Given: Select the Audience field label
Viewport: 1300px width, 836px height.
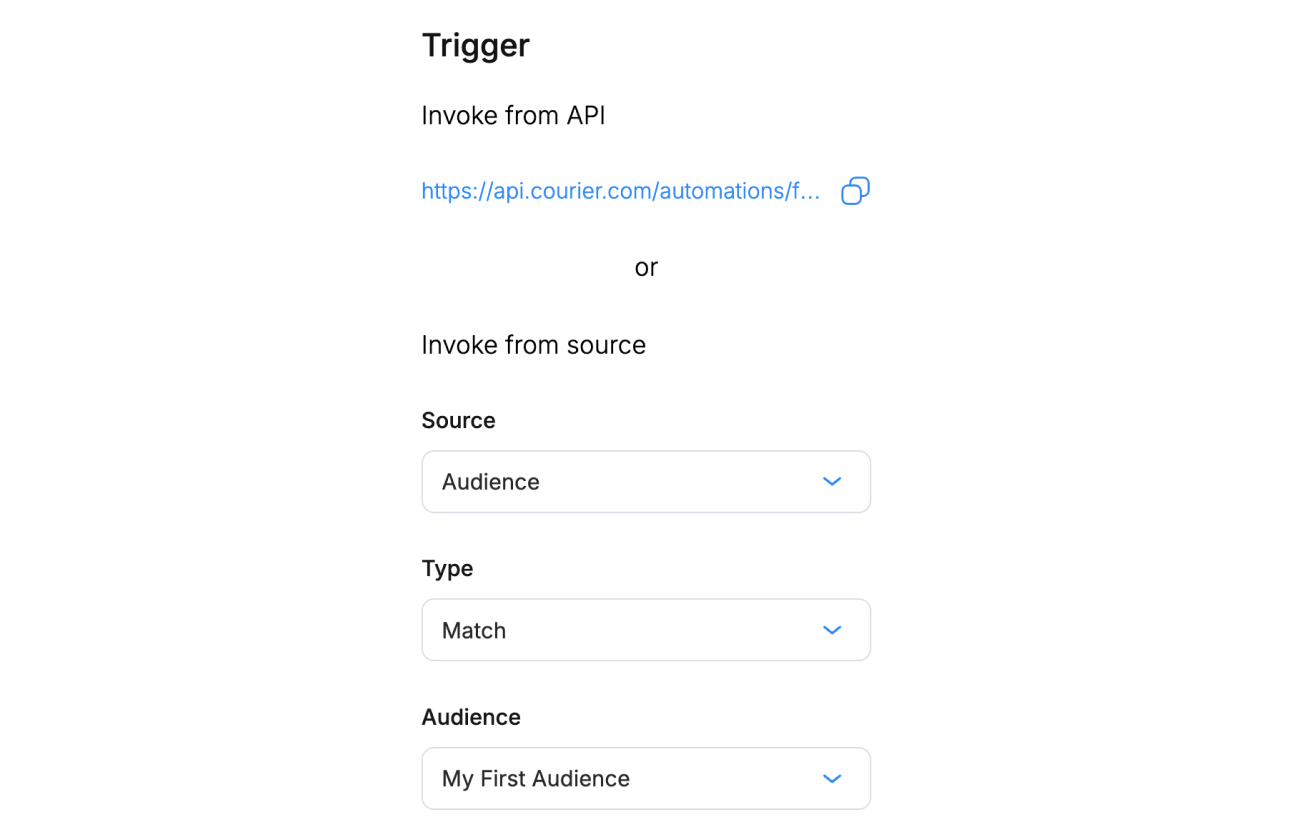Looking at the screenshot, I should pyautogui.click(x=471, y=716).
